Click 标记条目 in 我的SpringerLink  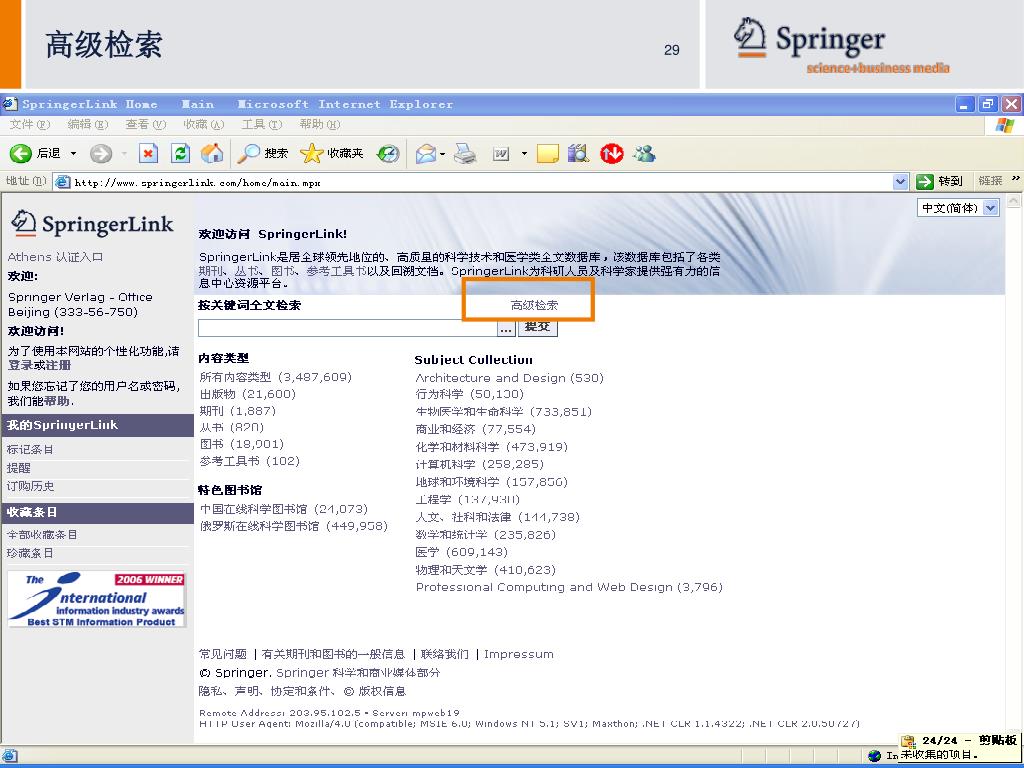point(30,449)
